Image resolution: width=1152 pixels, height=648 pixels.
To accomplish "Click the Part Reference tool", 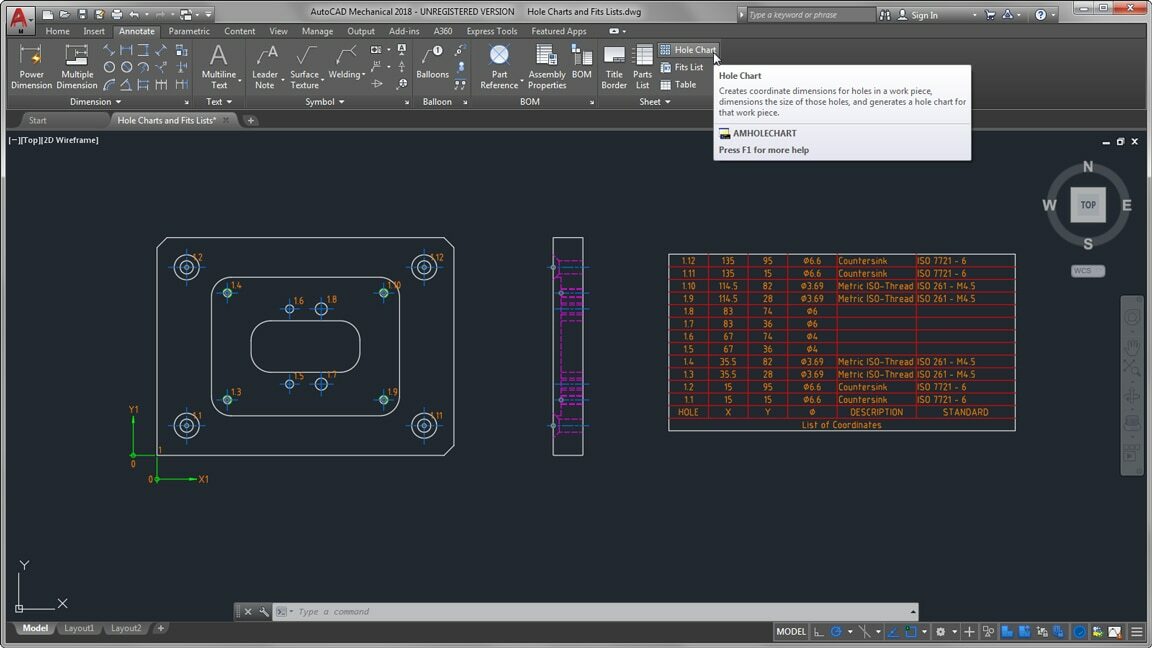I will tap(499, 67).
